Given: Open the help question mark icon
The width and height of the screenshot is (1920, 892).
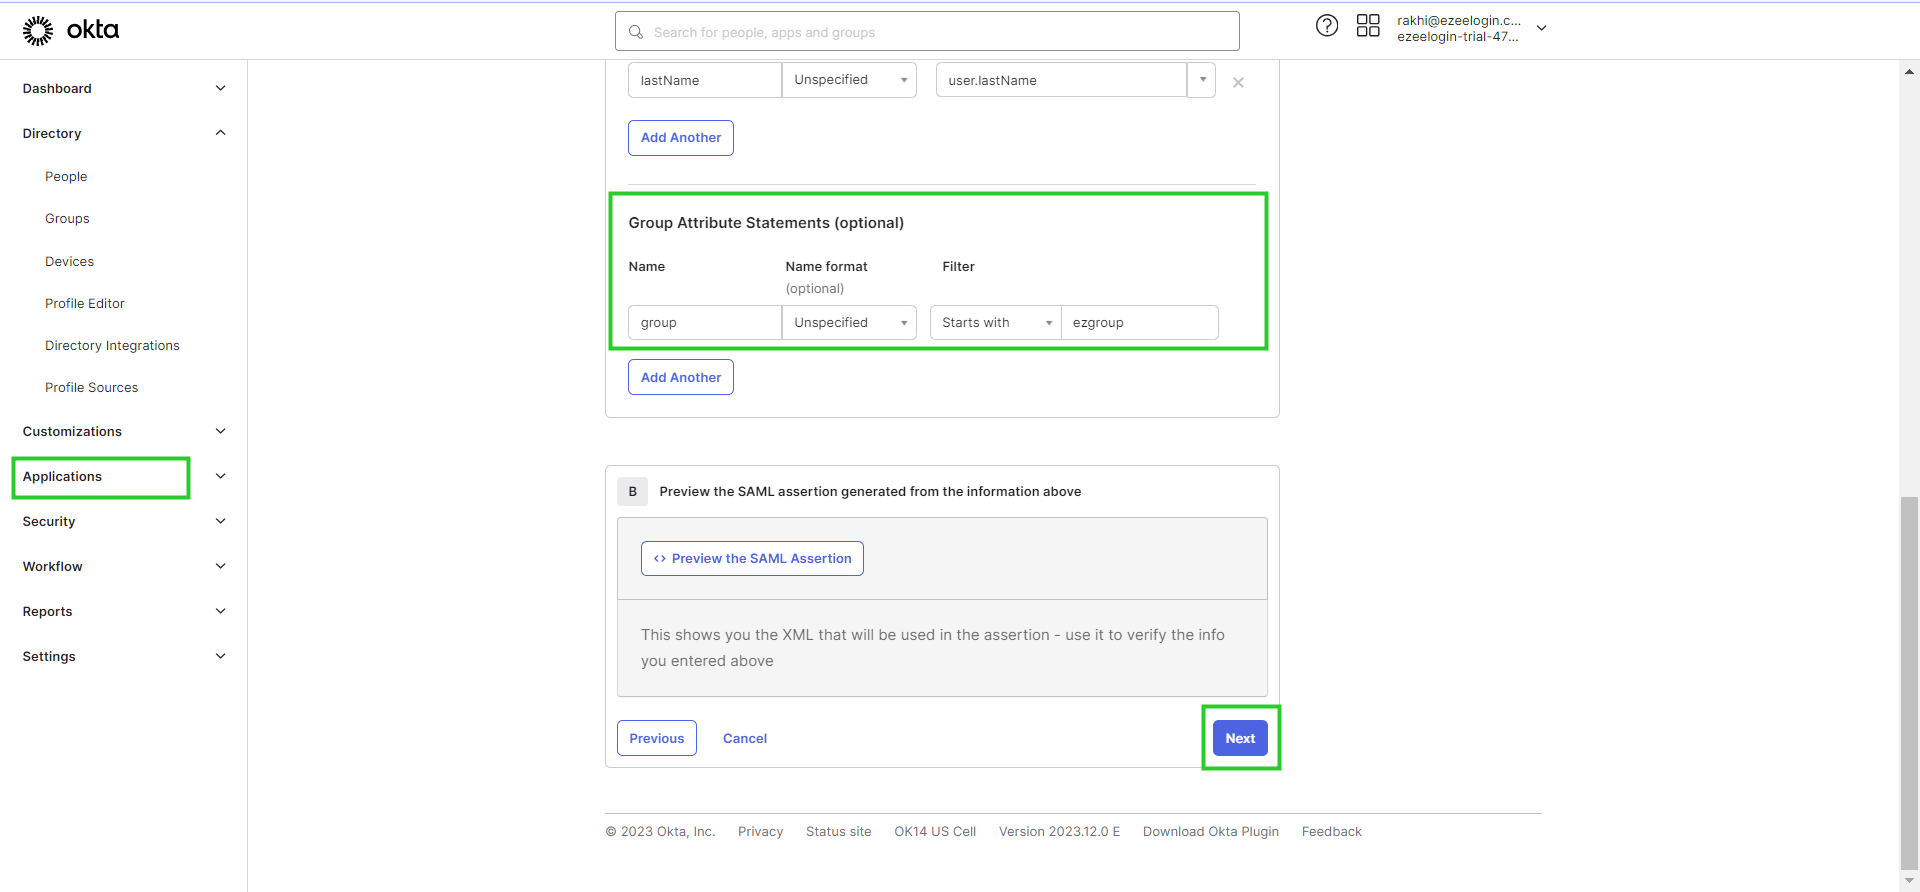Looking at the screenshot, I should coord(1326,26).
